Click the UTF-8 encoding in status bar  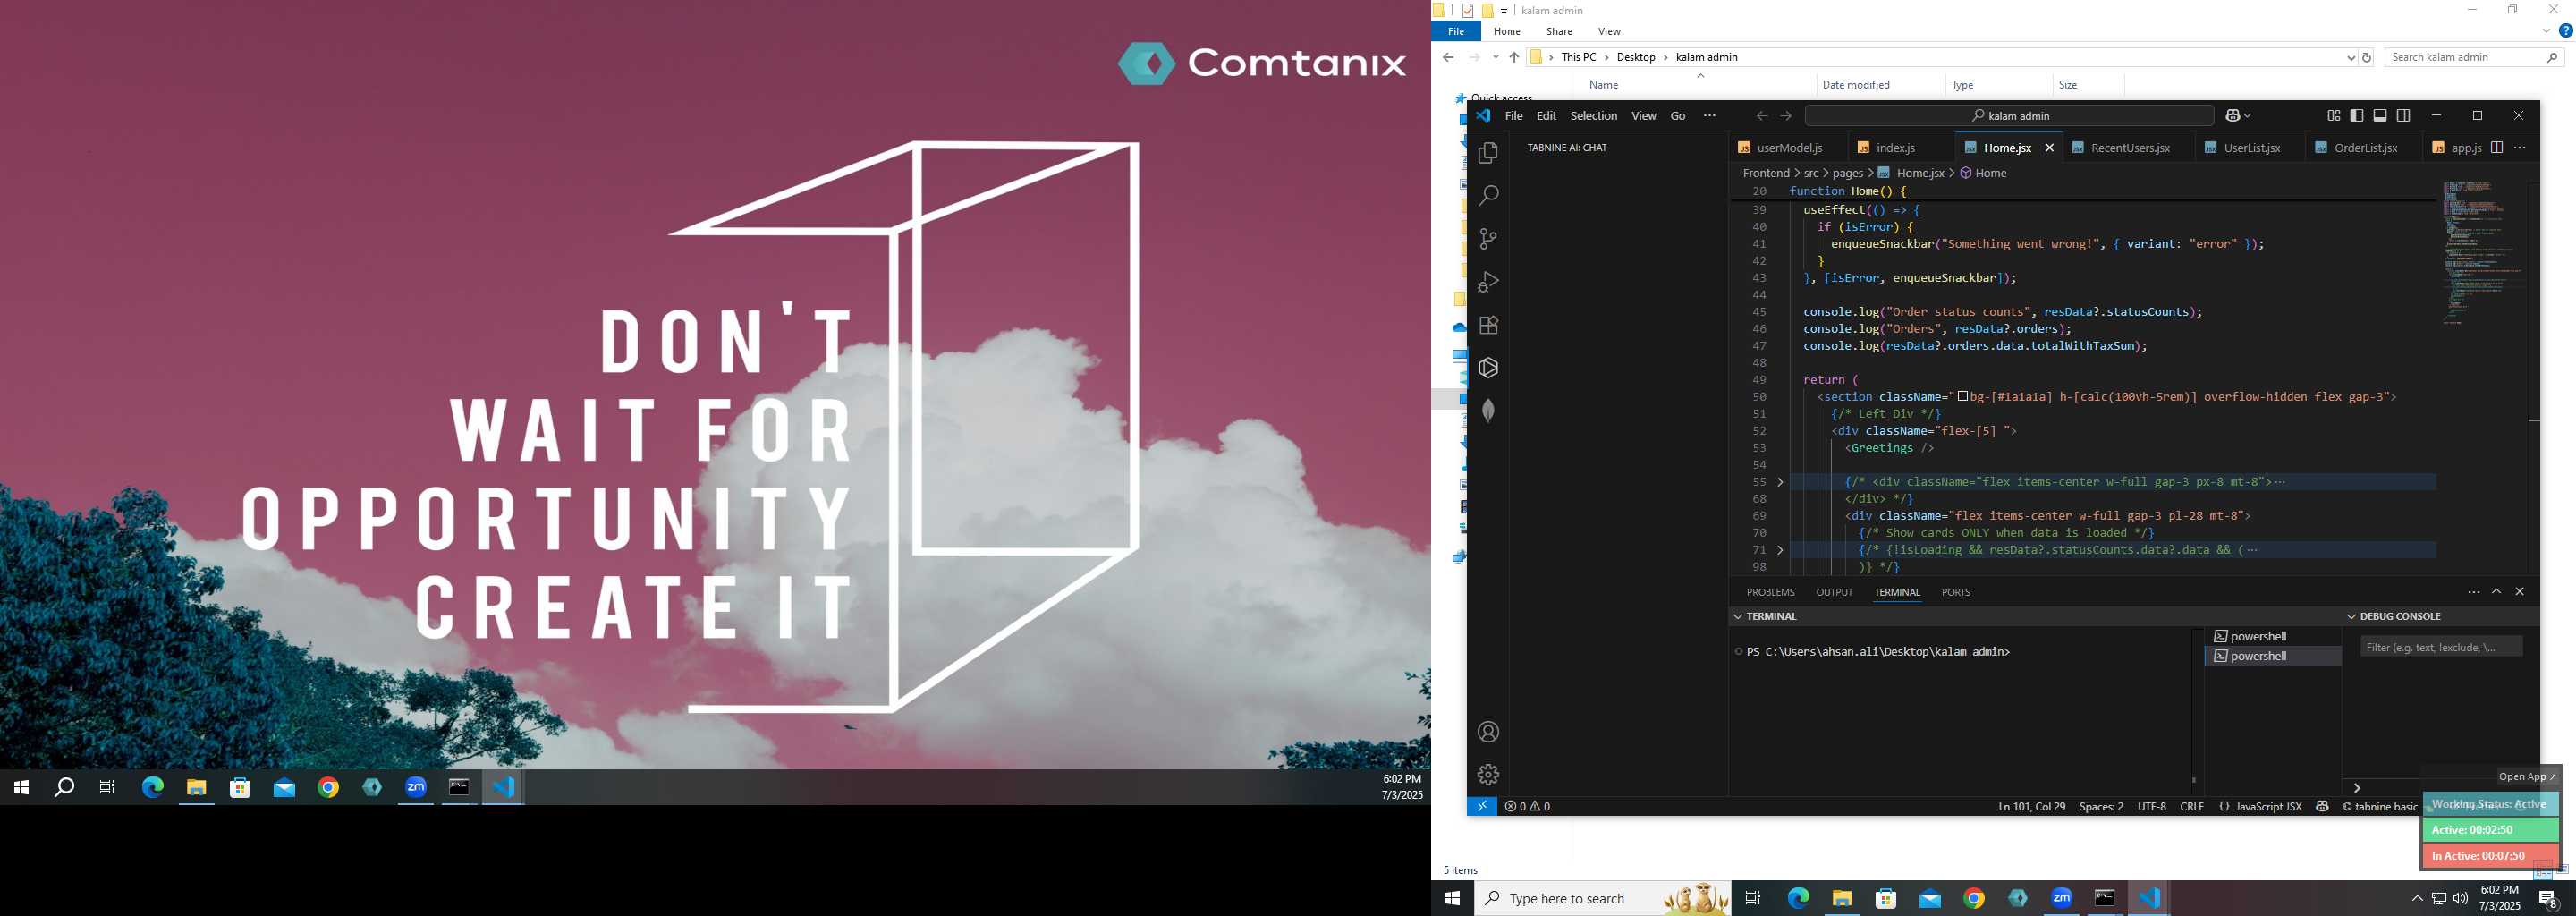pos(2151,806)
